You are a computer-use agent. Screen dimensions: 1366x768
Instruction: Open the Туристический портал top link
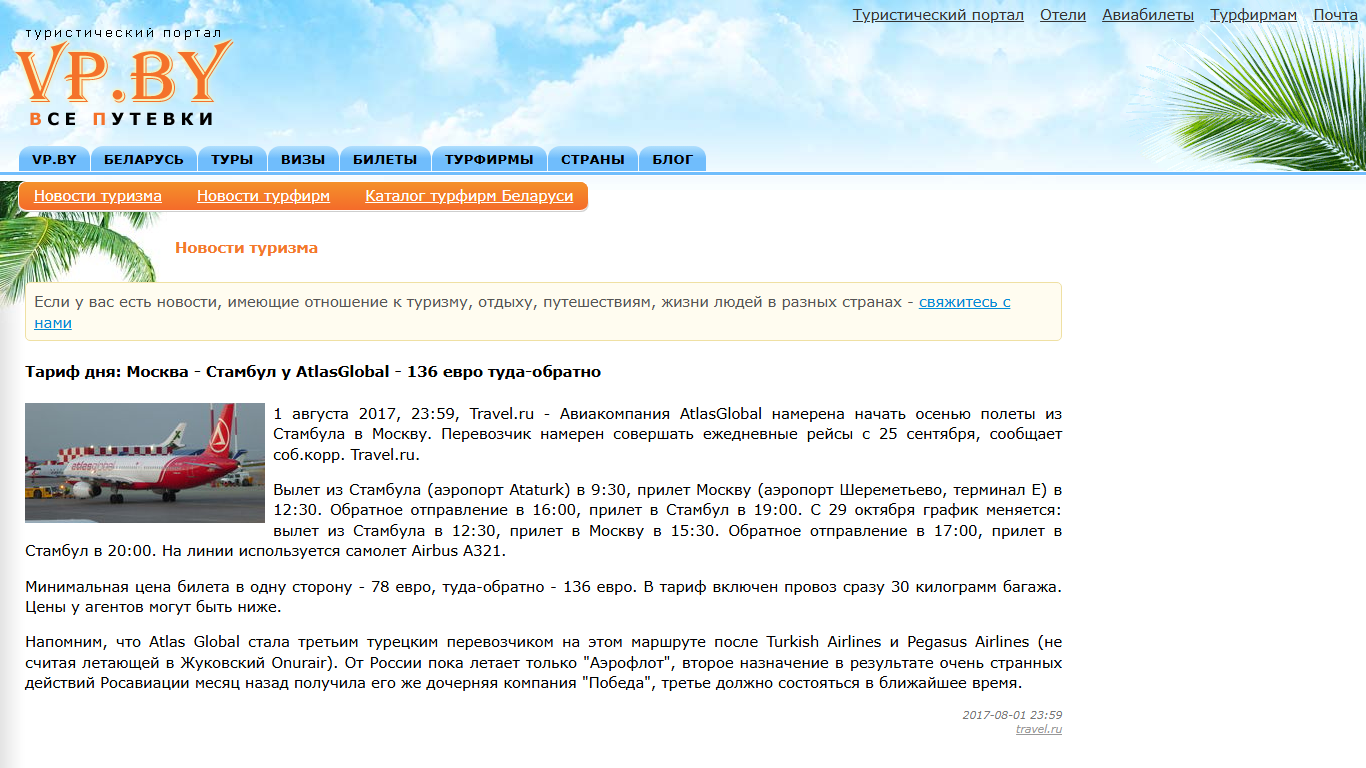tap(938, 15)
